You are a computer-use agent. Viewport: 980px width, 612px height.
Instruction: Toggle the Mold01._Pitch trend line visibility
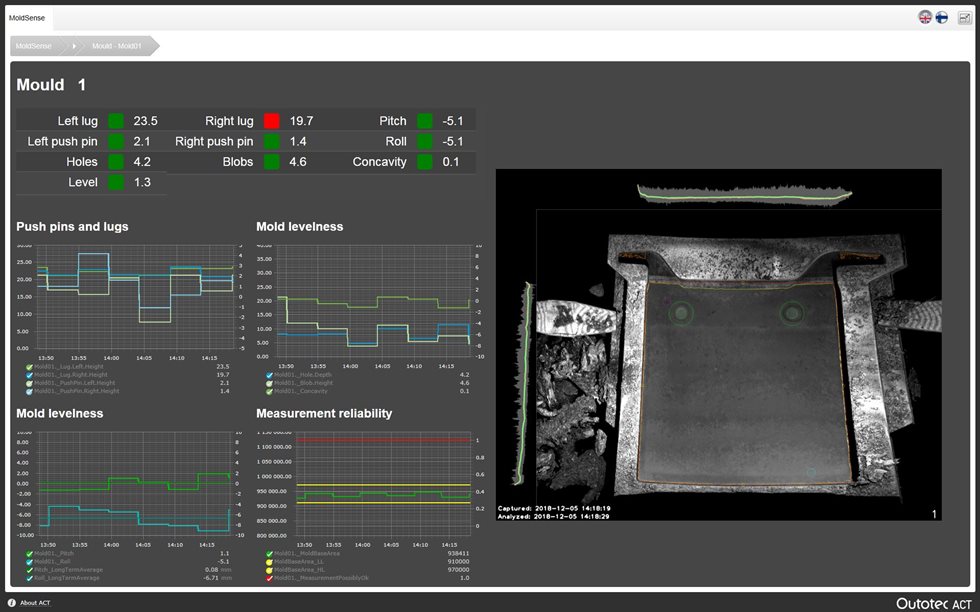pyautogui.click(x=28, y=554)
